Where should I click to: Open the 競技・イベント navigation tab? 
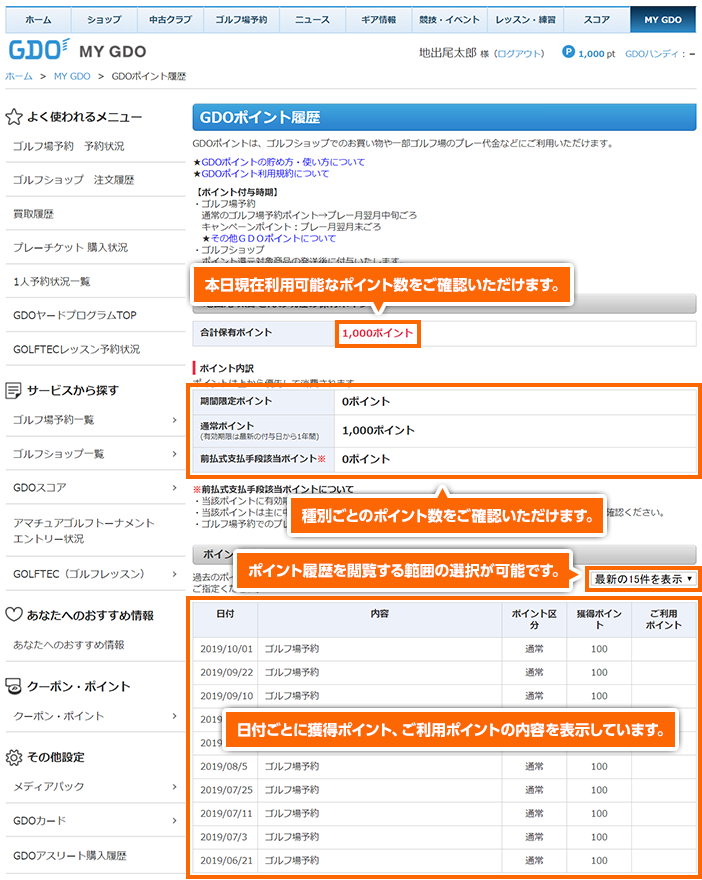(x=449, y=20)
